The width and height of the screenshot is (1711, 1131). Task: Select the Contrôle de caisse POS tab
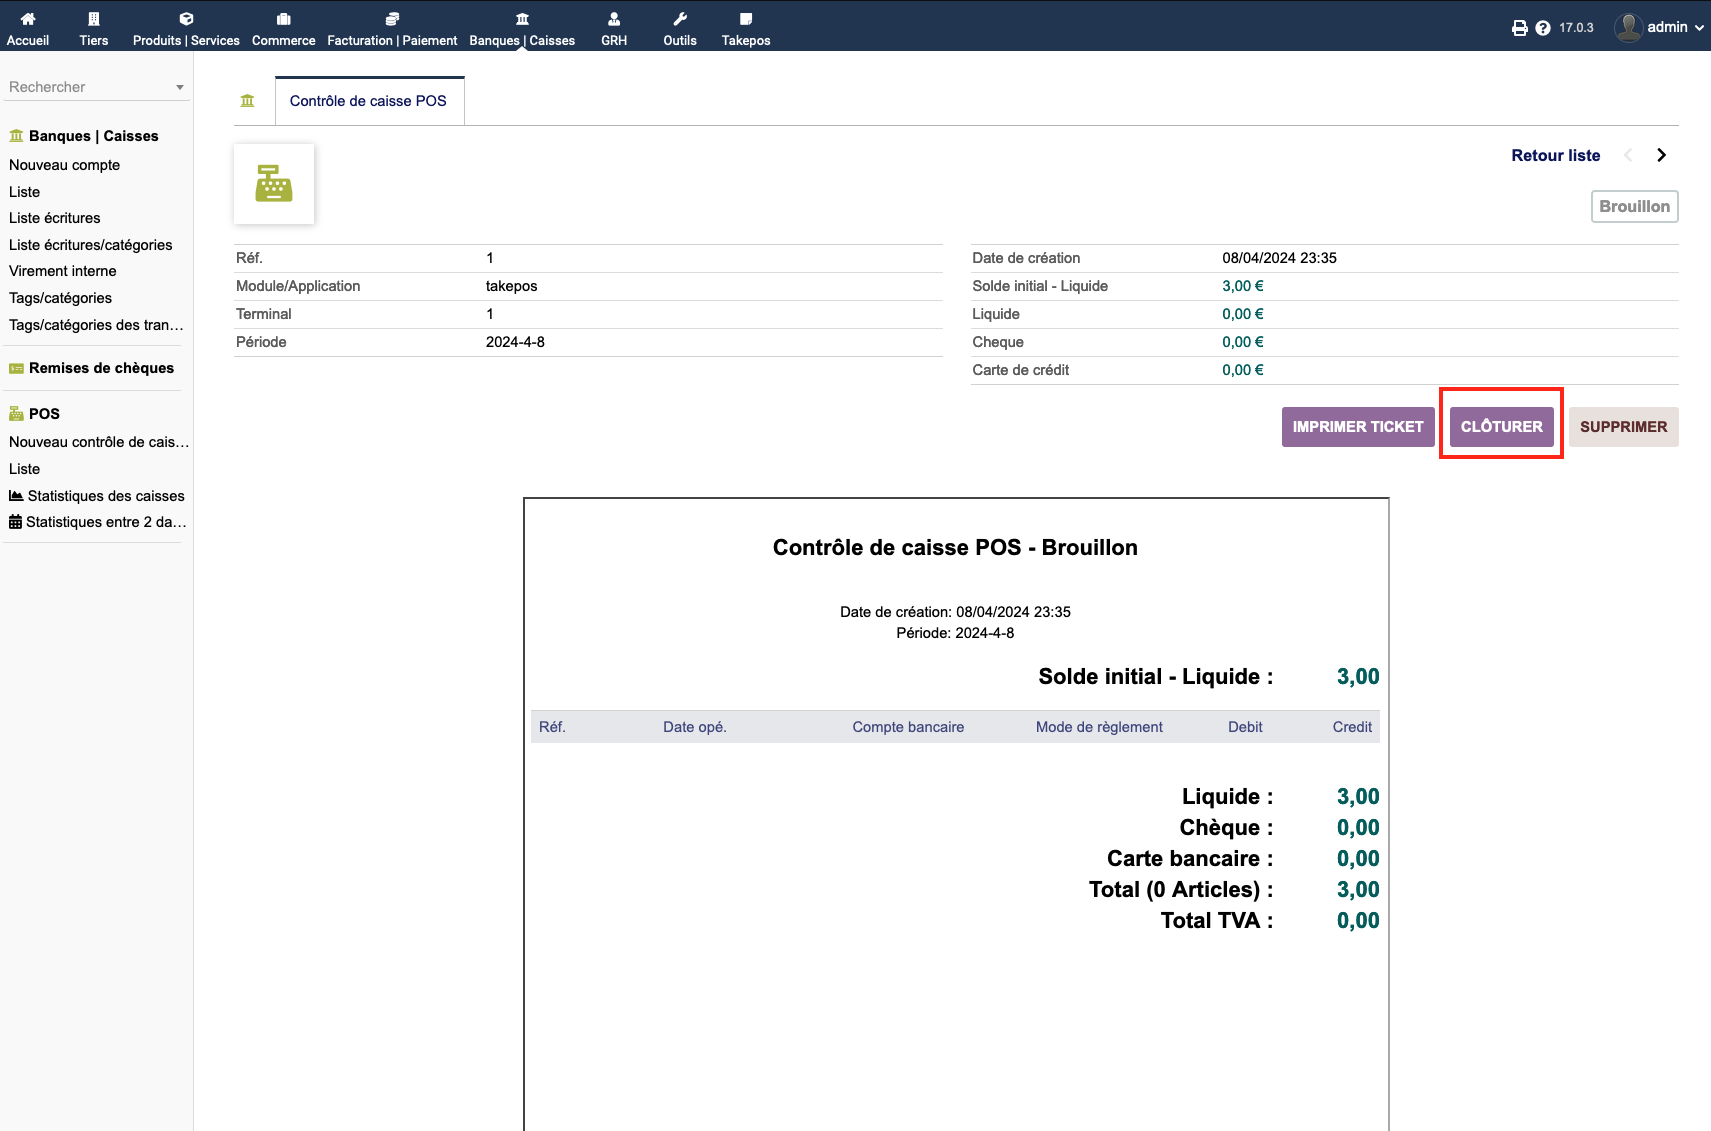pos(368,101)
